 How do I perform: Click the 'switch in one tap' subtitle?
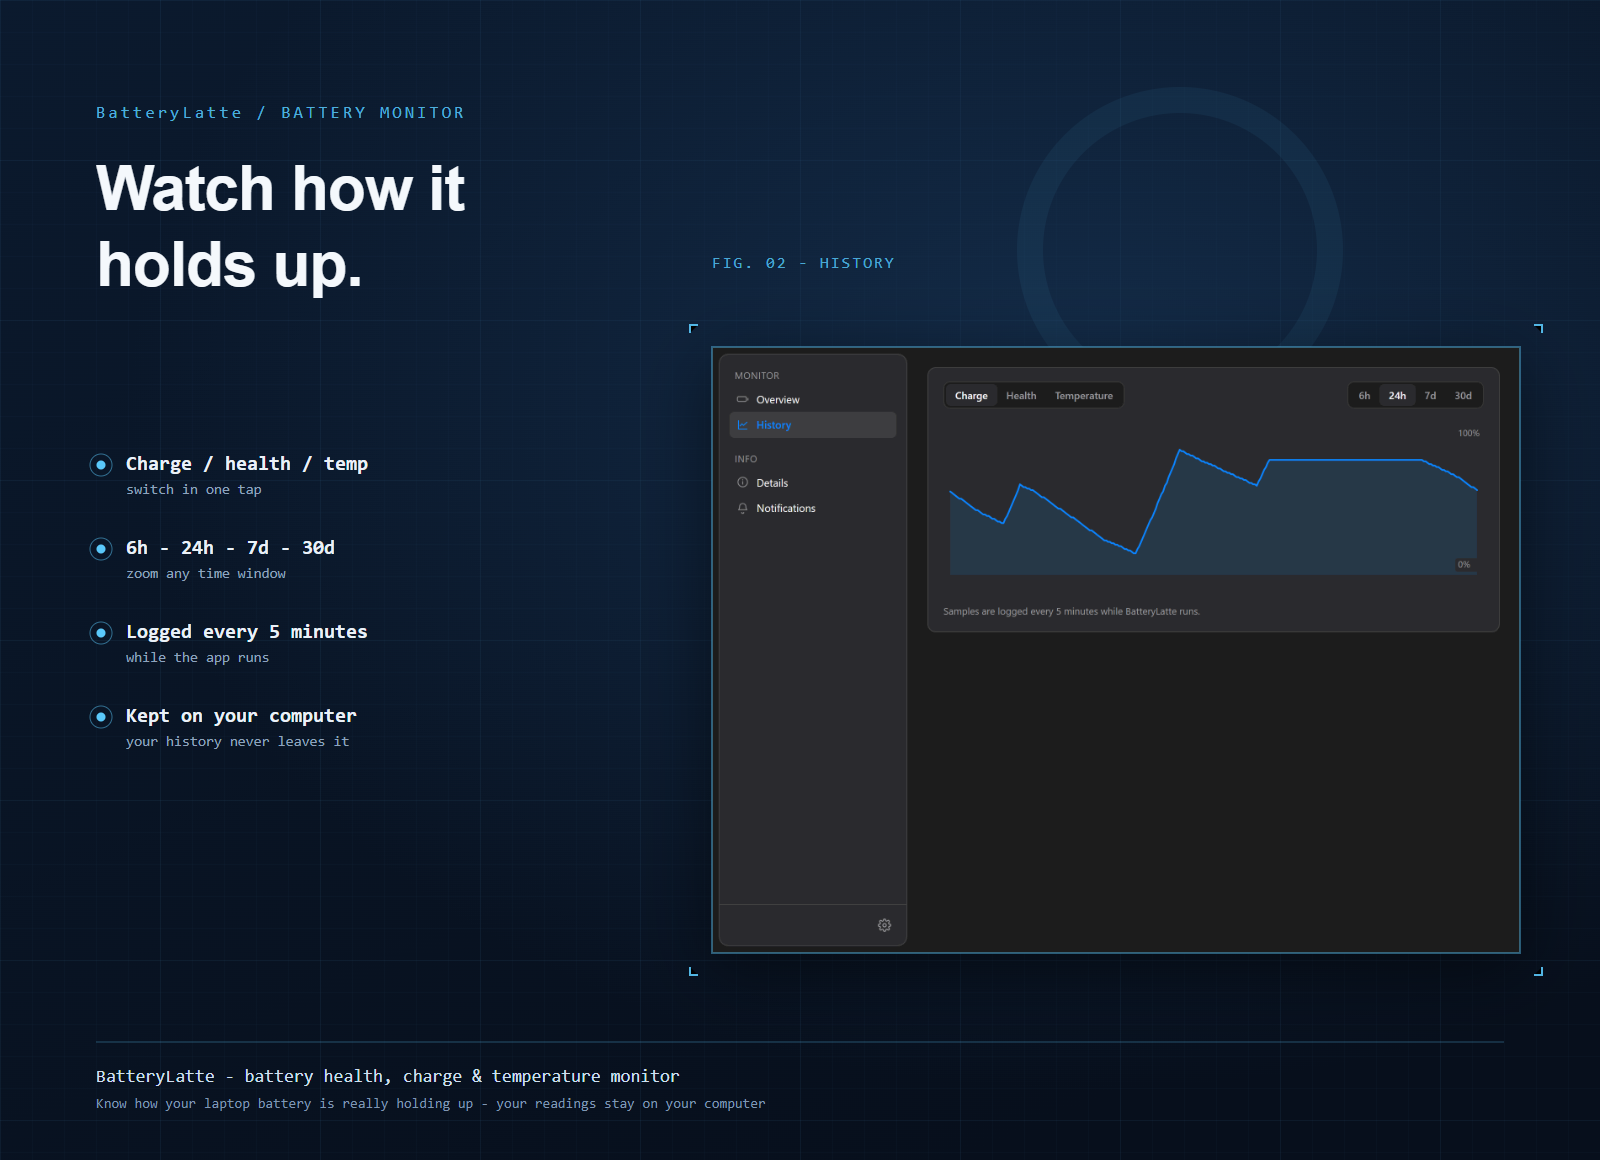(194, 490)
